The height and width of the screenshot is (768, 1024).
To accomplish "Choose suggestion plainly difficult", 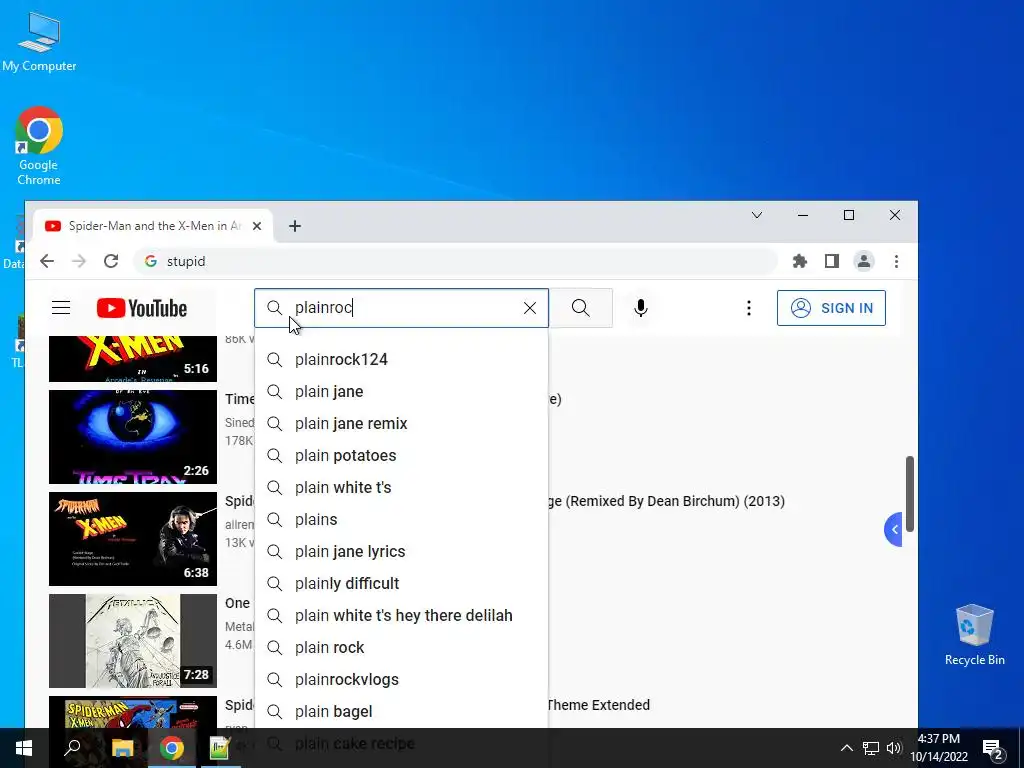I will click(401, 583).
